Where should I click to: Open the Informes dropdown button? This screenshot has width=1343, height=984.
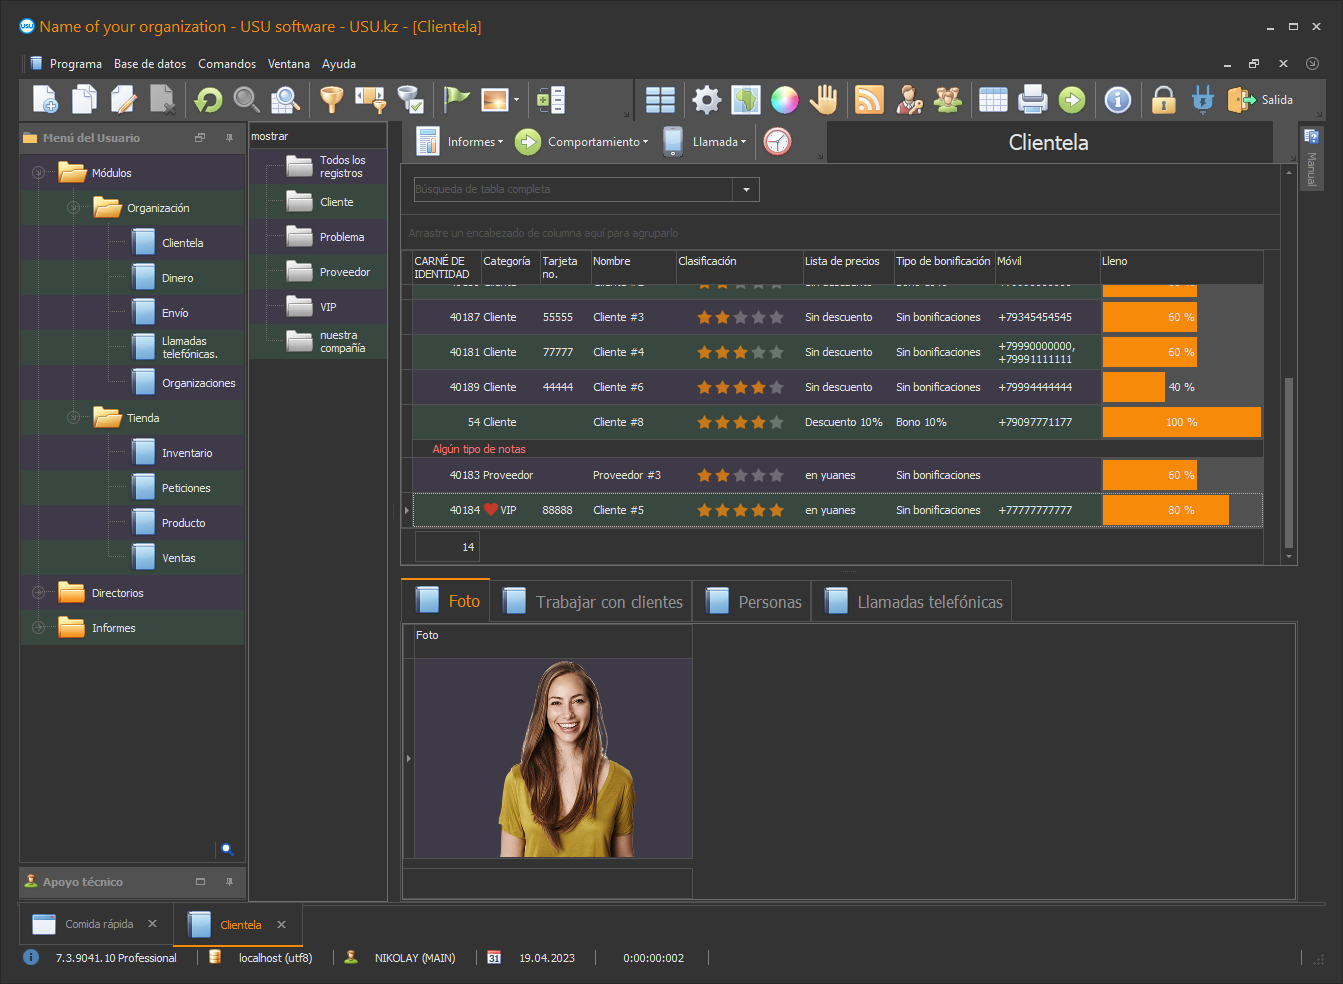tap(461, 142)
